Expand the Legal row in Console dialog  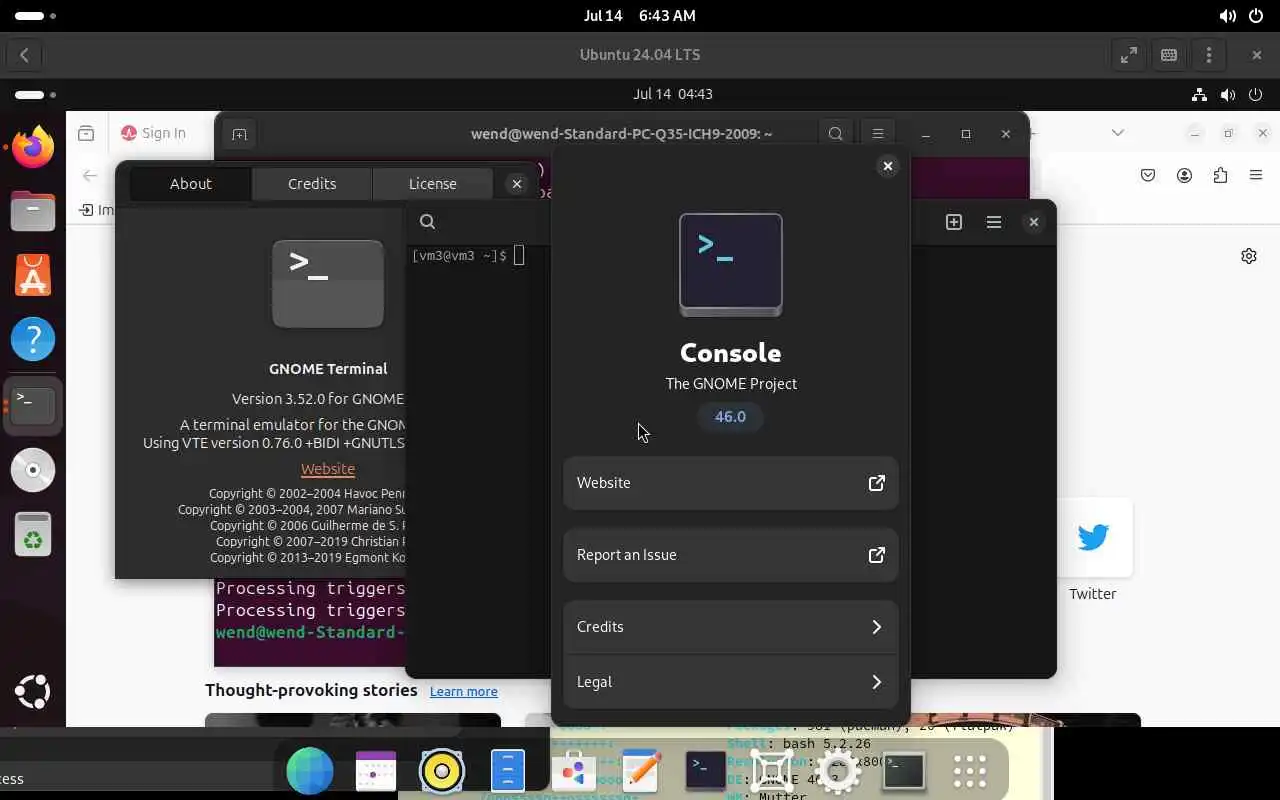coord(731,682)
